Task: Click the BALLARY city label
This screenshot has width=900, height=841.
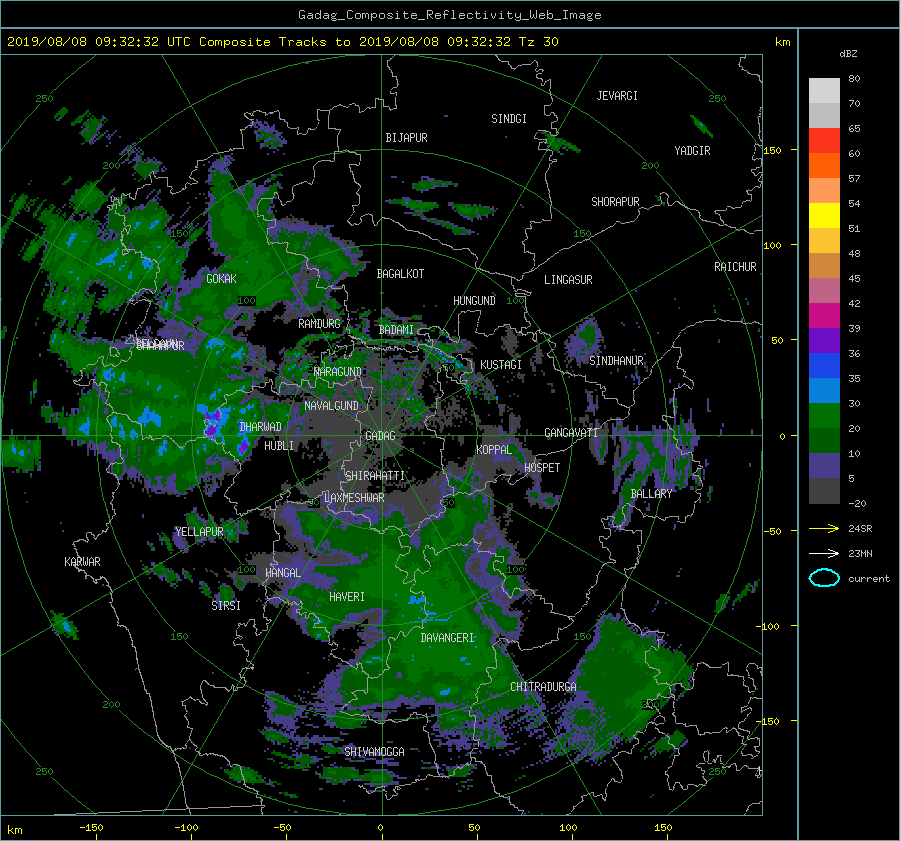Action: (651, 494)
